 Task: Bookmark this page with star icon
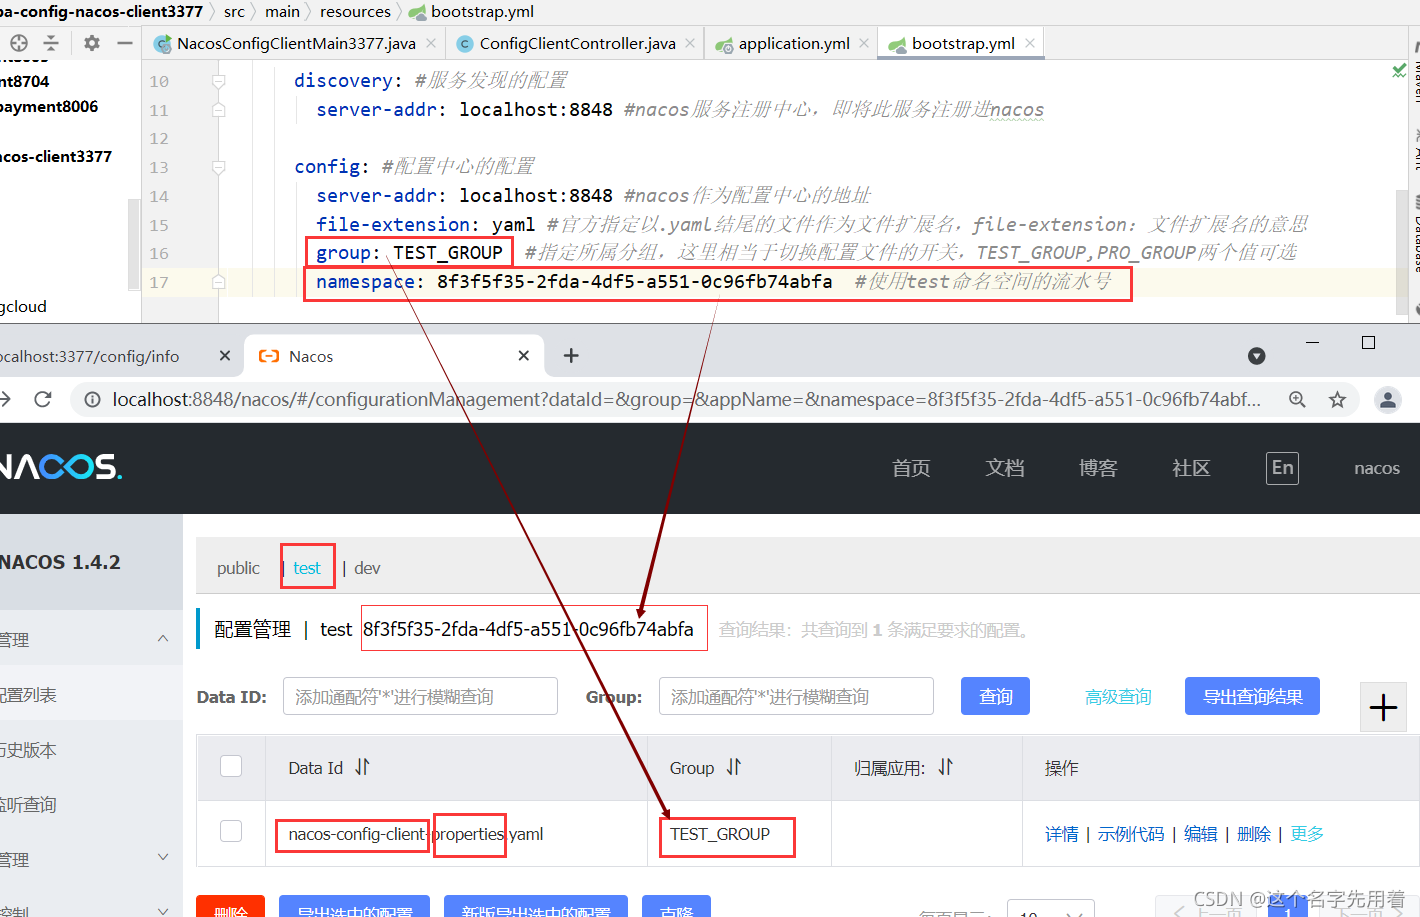pyautogui.click(x=1337, y=400)
